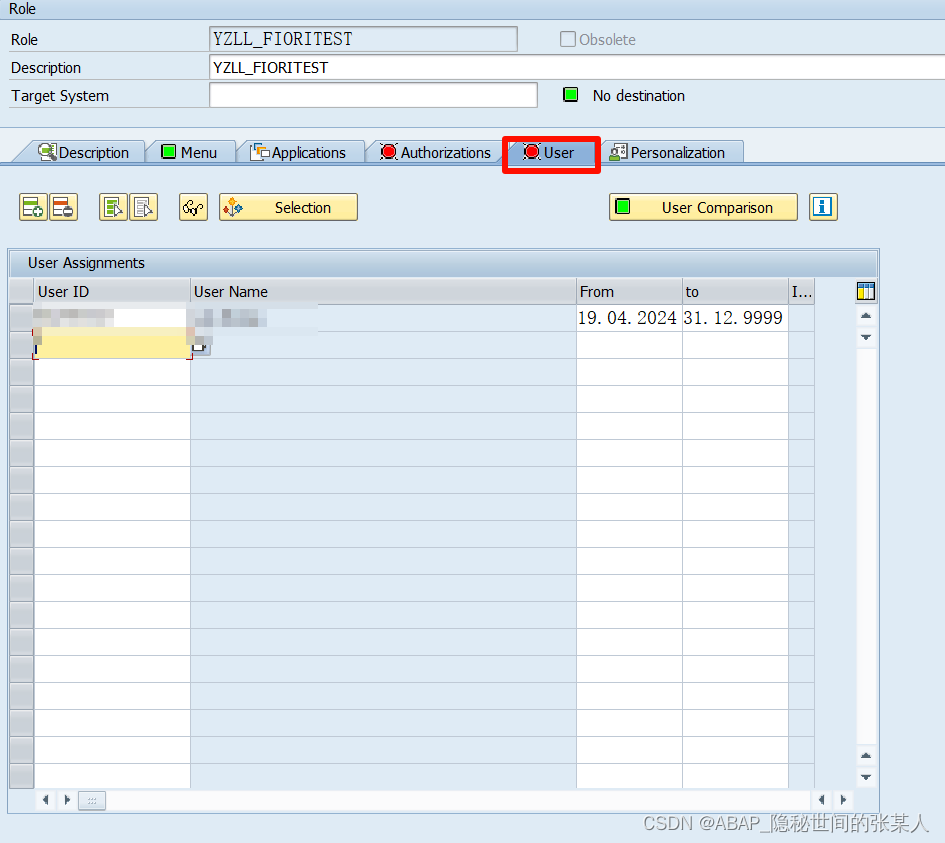Switch to the Authorizations tab
This screenshot has width=945, height=843.
(435, 152)
